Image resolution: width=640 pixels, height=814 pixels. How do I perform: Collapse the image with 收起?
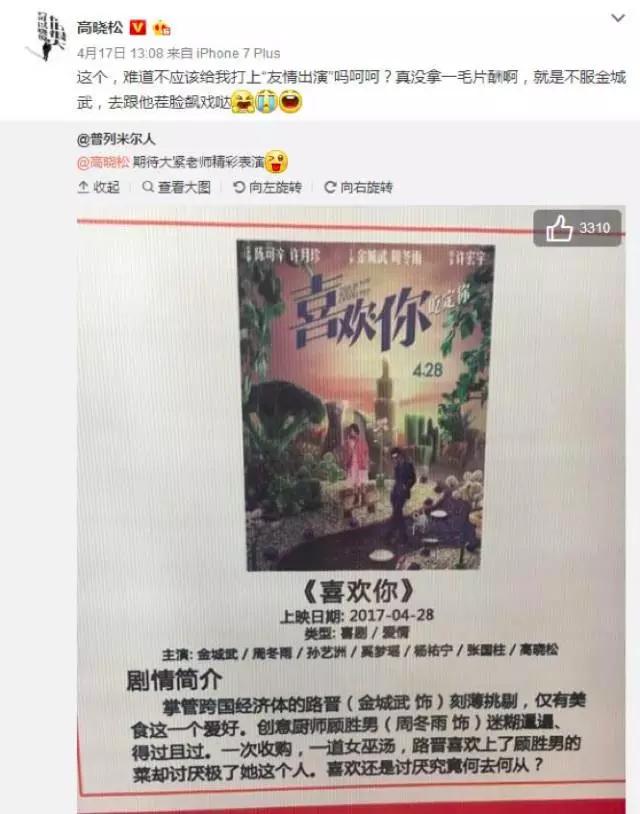(99, 187)
